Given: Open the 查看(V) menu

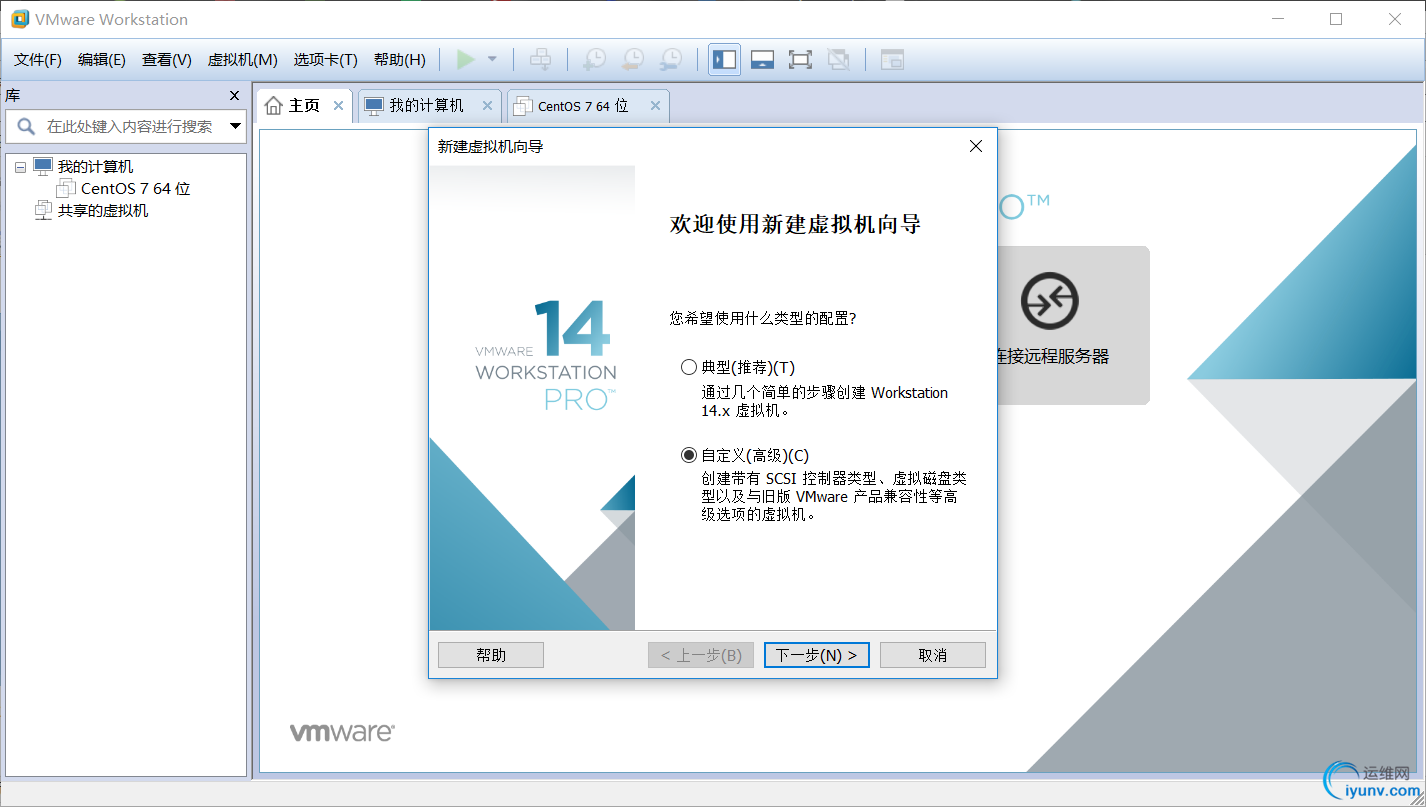Looking at the screenshot, I should 167,60.
